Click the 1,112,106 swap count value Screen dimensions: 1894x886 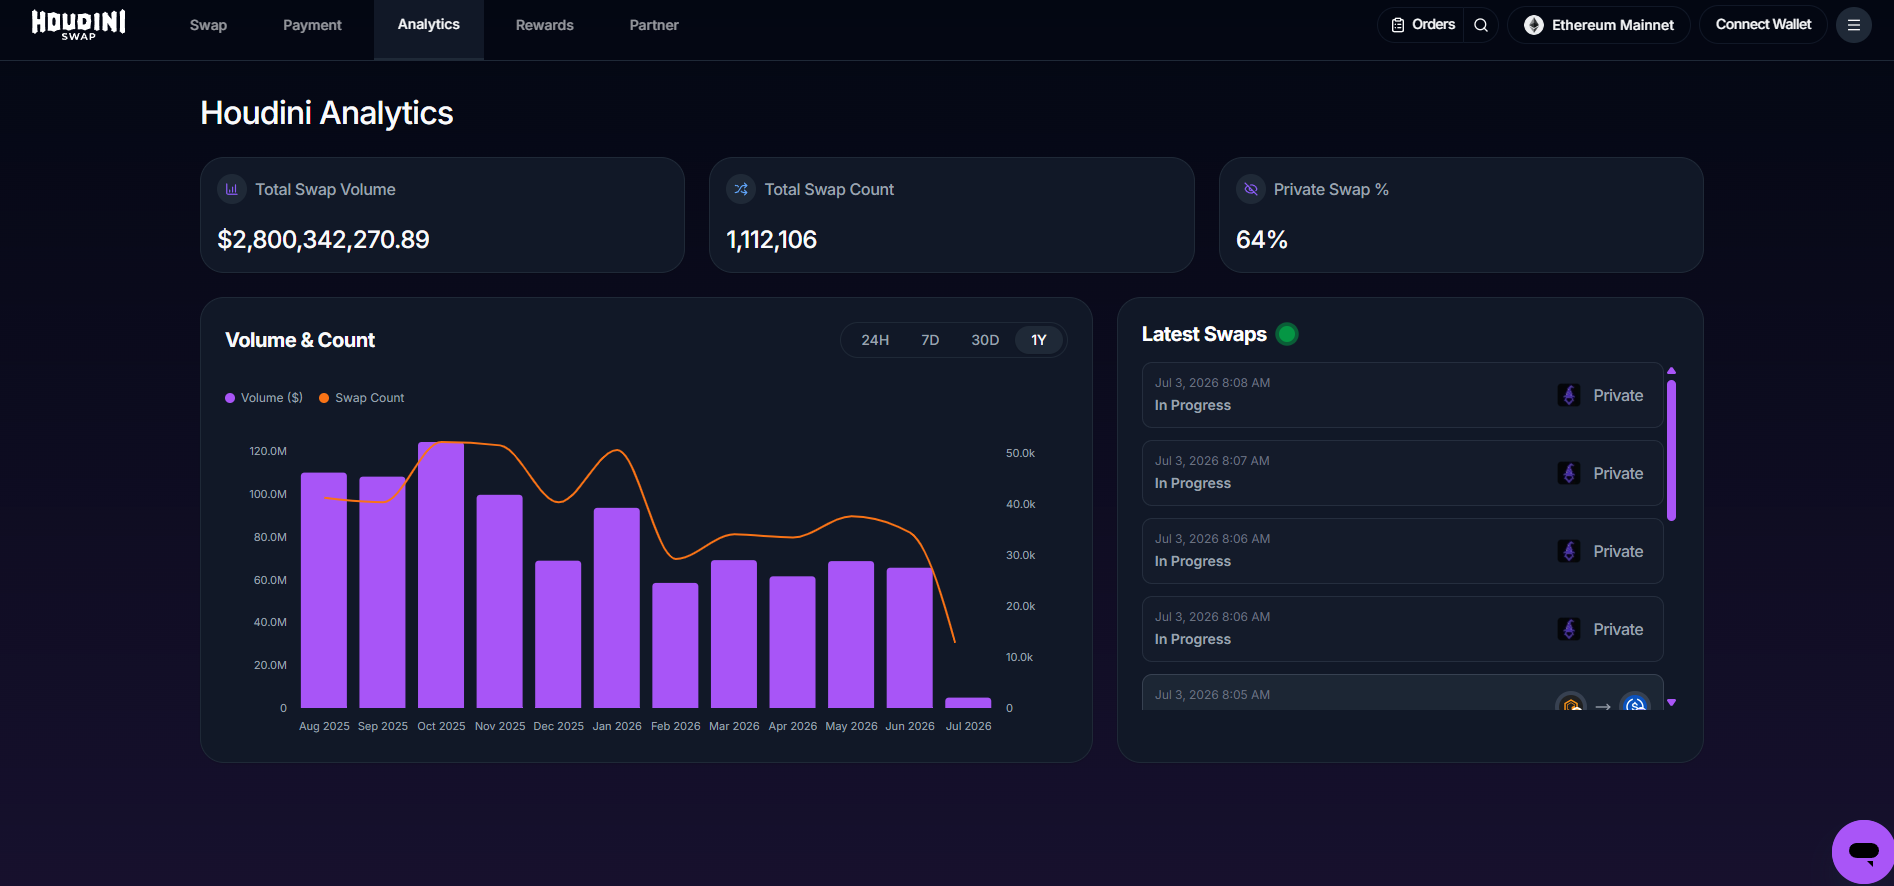pyautogui.click(x=771, y=240)
